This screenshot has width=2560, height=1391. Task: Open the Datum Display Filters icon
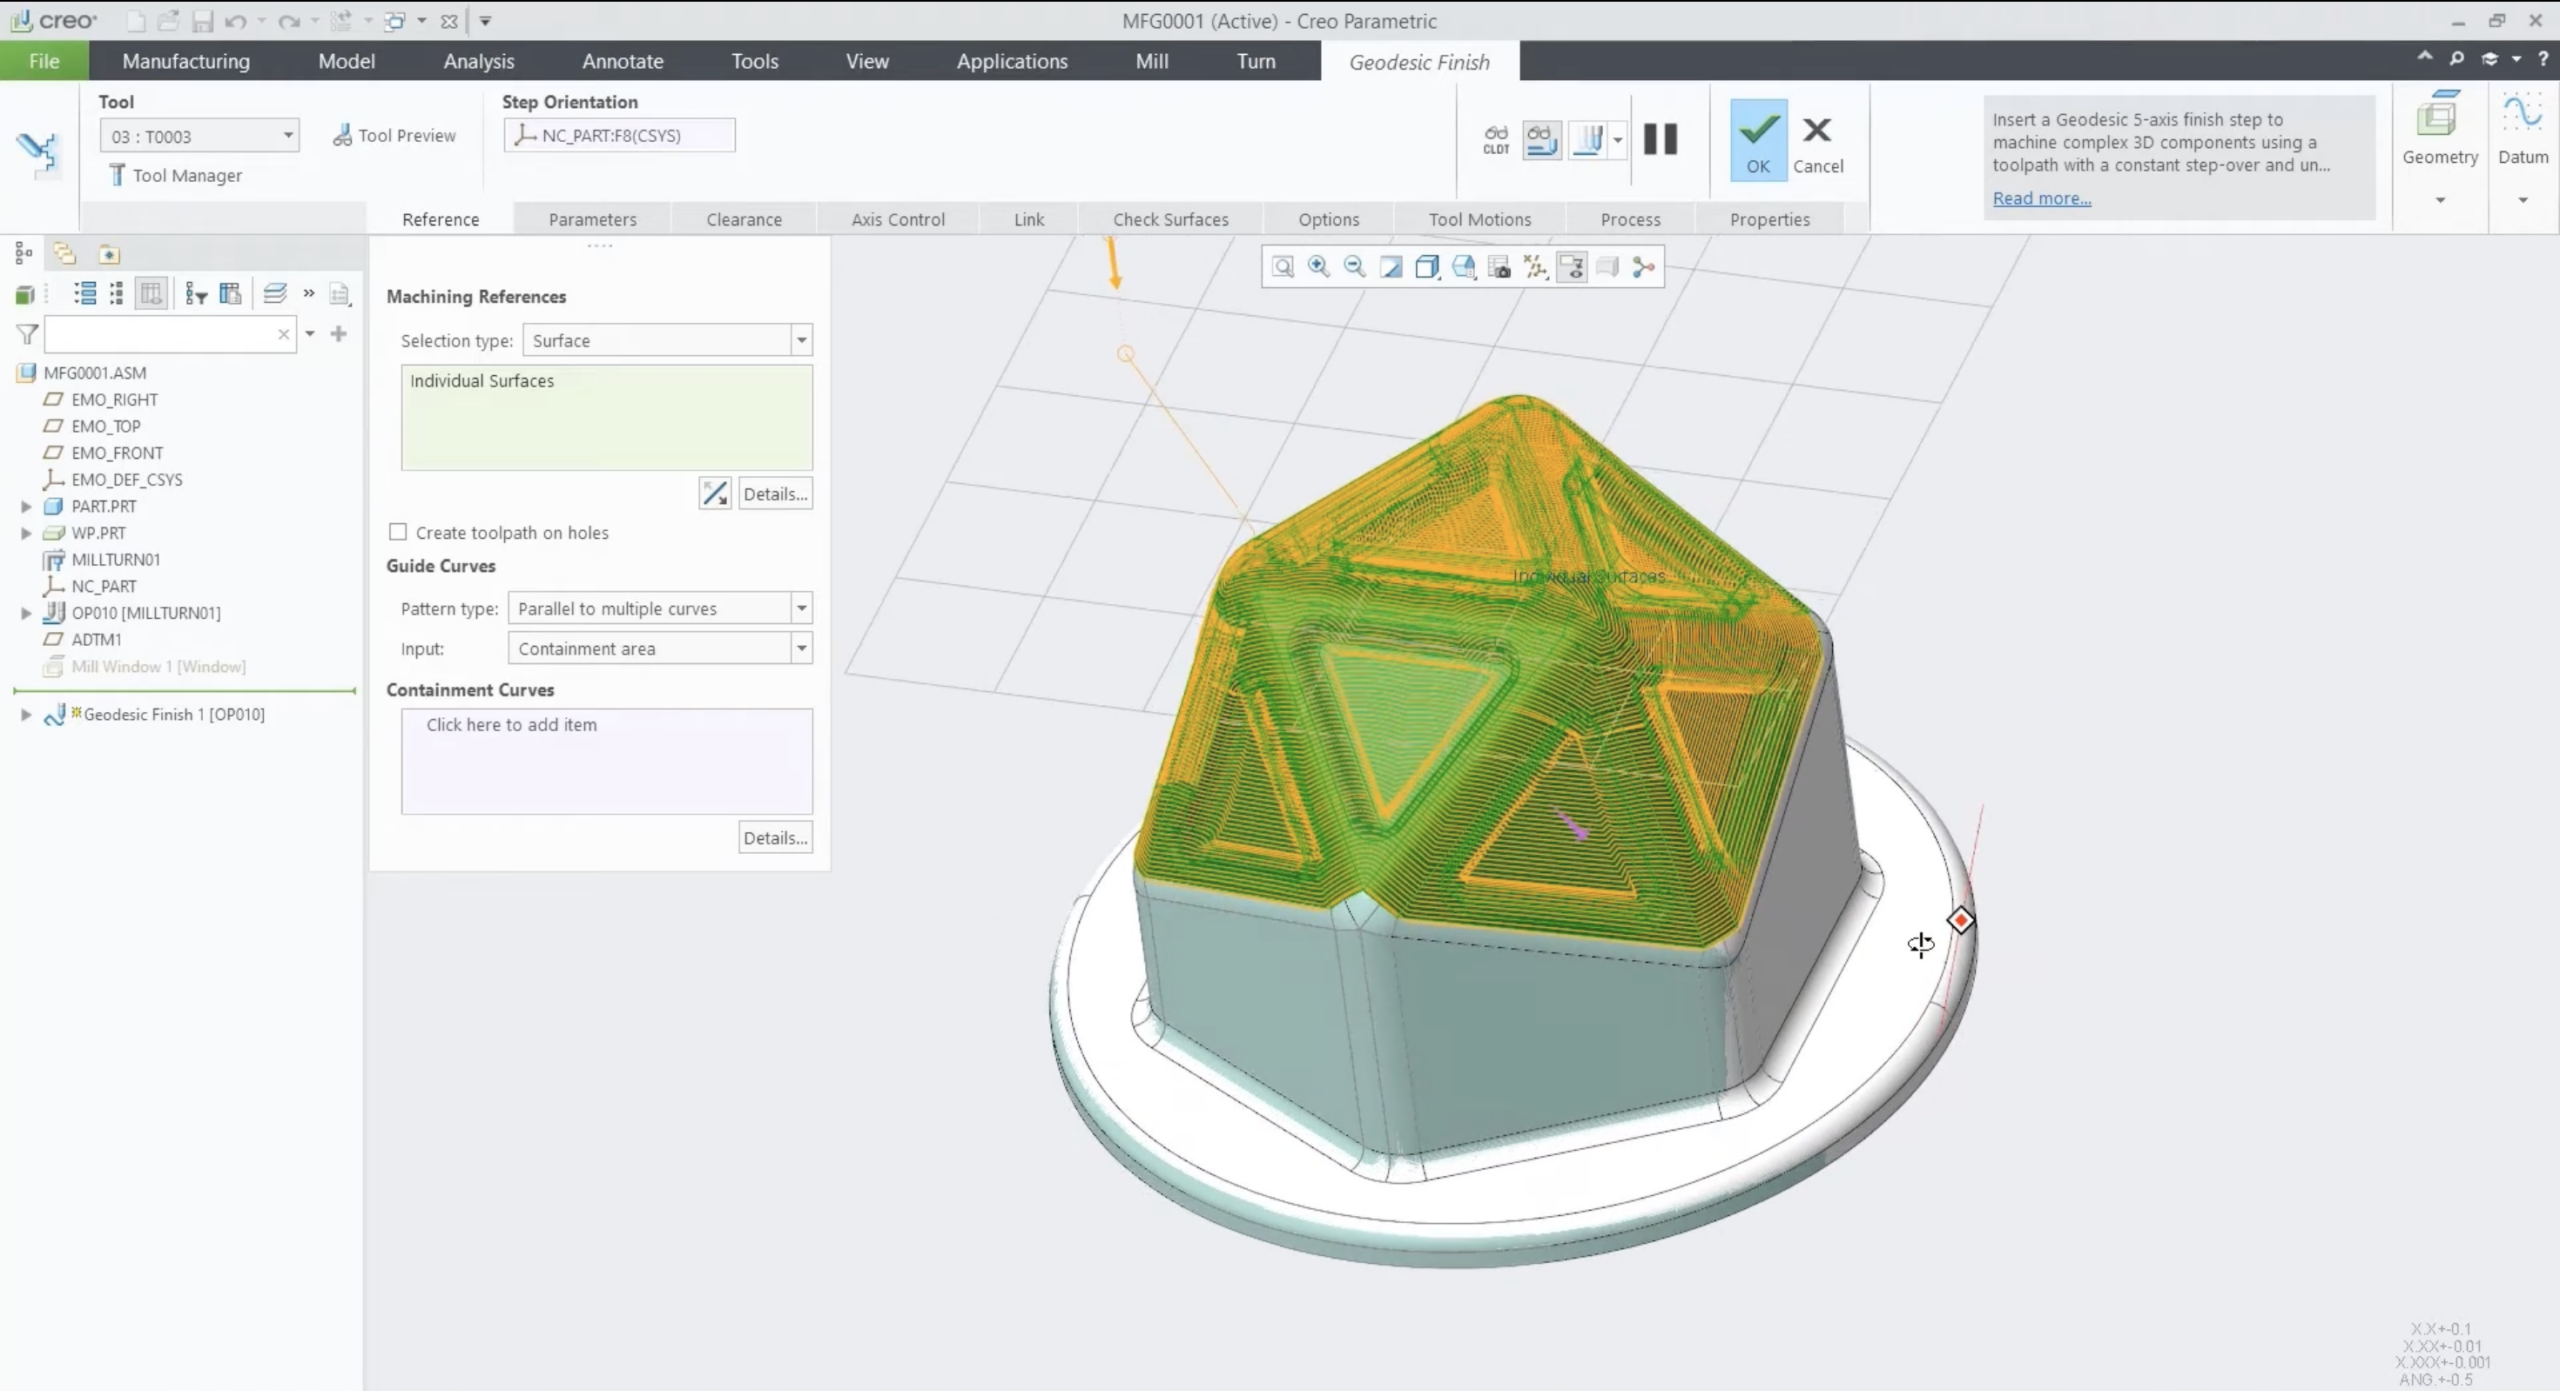click(1535, 267)
